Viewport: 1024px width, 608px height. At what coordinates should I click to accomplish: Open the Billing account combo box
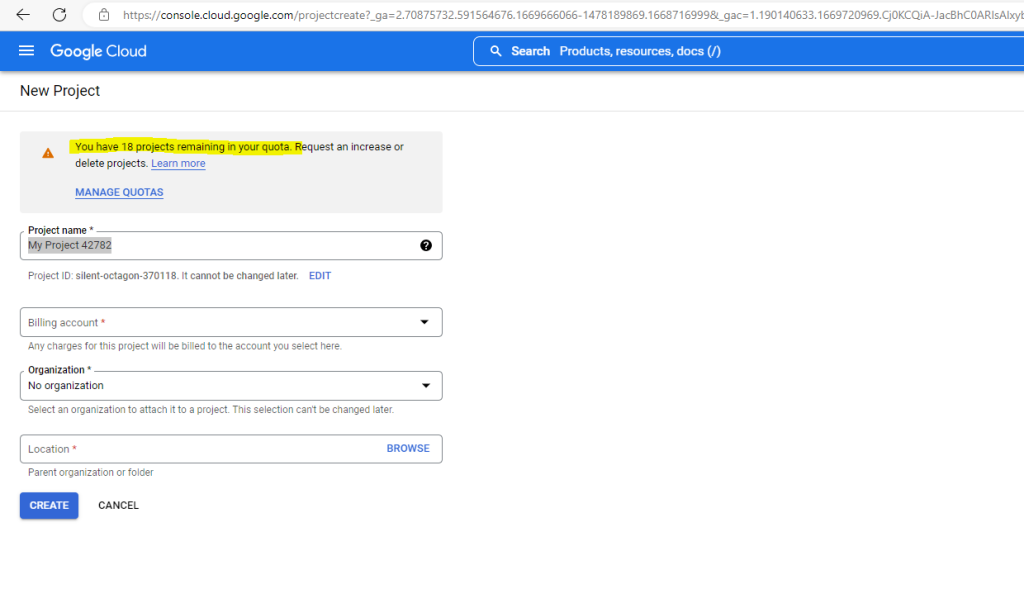pyautogui.click(x=231, y=322)
